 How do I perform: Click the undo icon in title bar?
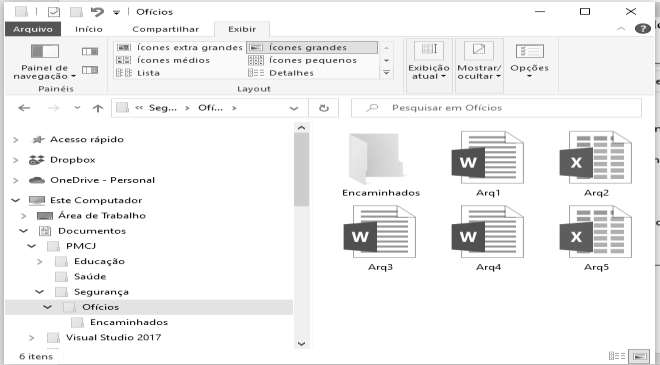tap(97, 12)
